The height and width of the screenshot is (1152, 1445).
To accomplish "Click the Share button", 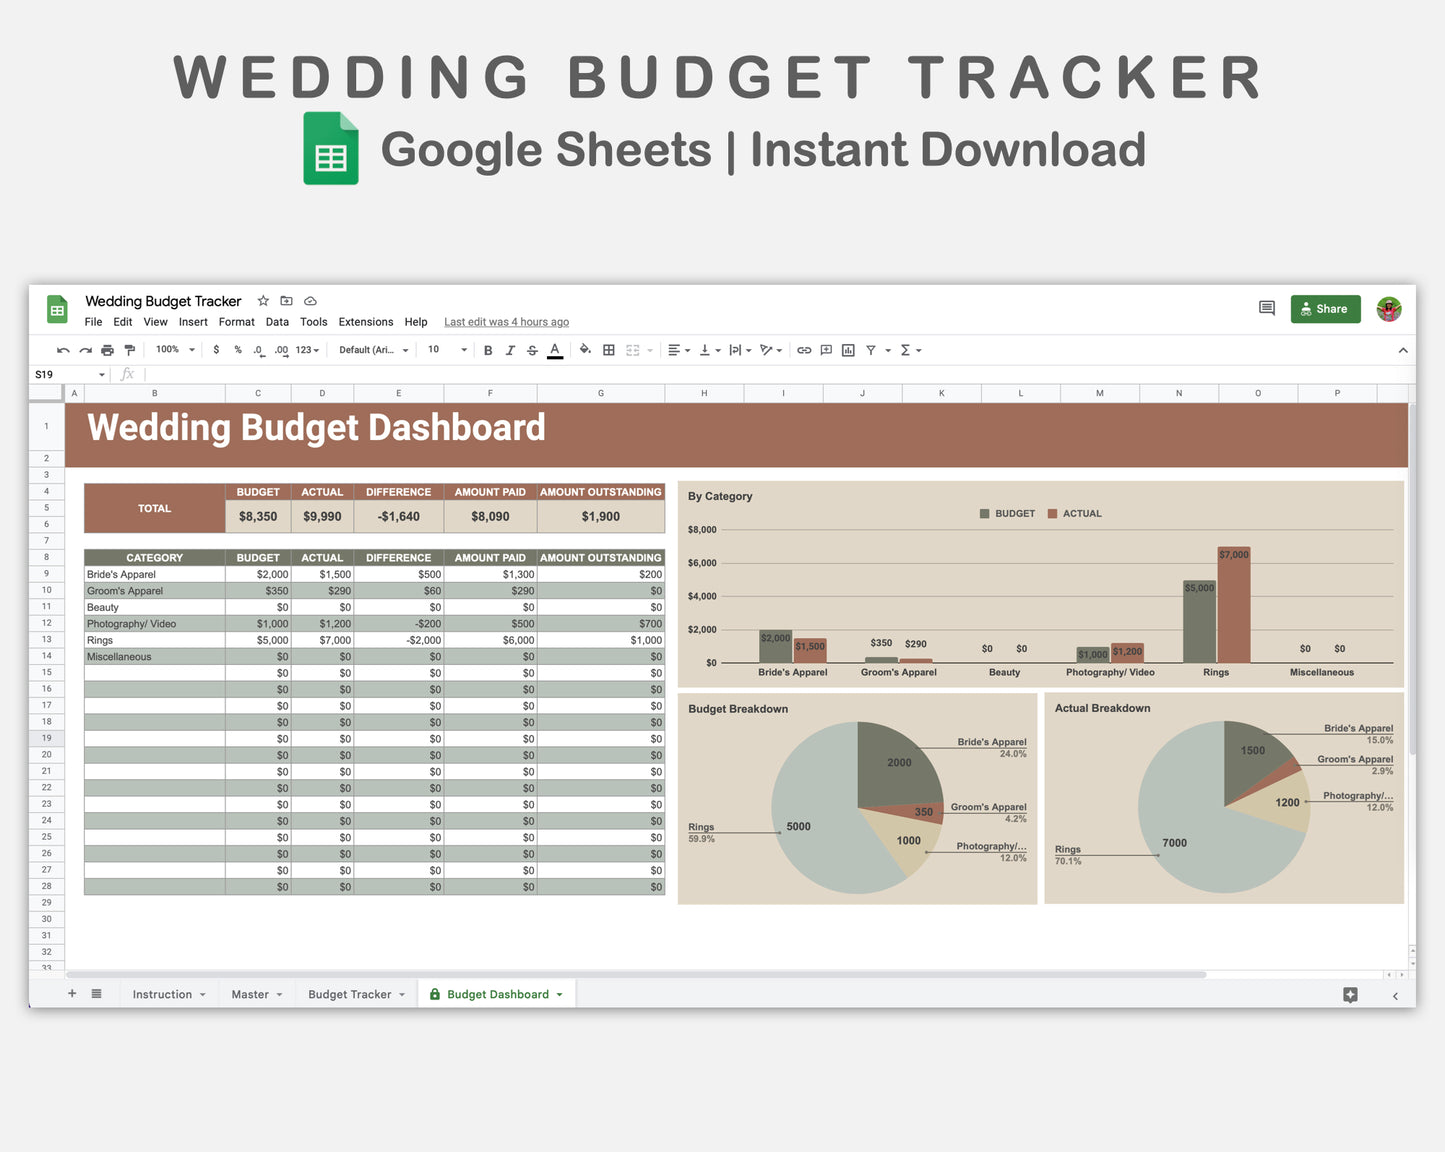I will tap(1325, 309).
